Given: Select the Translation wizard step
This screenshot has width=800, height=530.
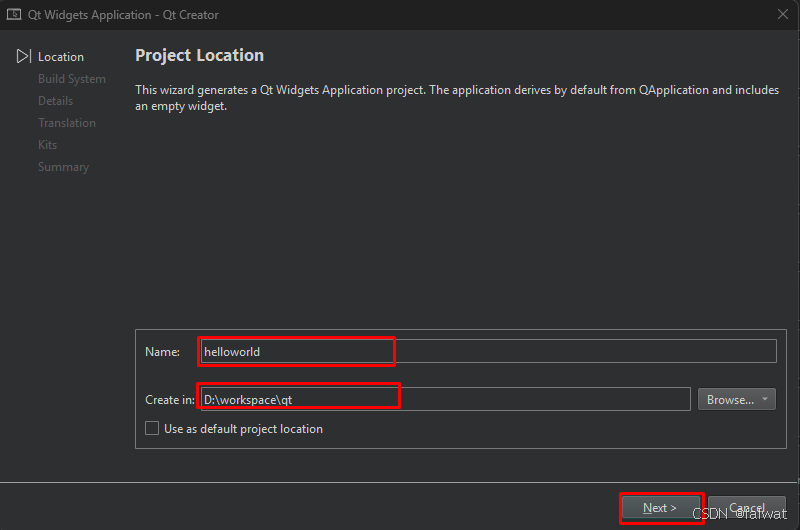Looking at the screenshot, I should 67,123.
